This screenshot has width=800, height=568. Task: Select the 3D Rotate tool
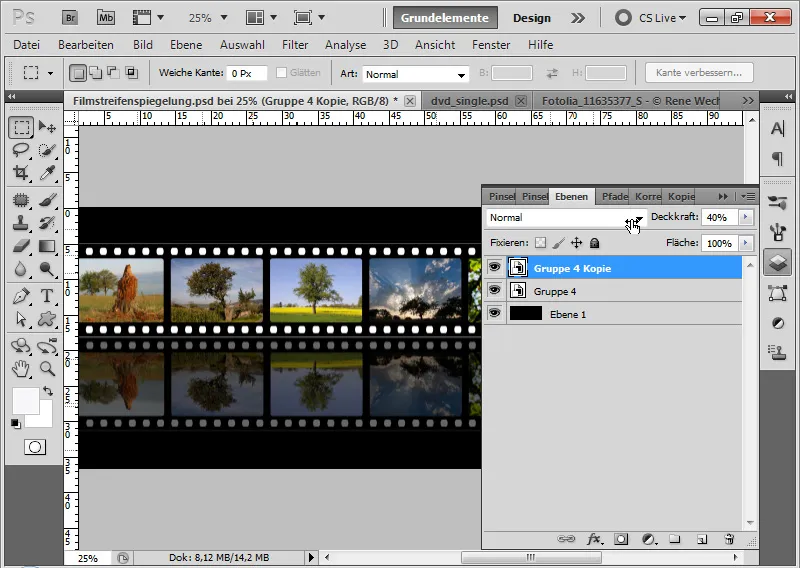[x=21, y=345]
